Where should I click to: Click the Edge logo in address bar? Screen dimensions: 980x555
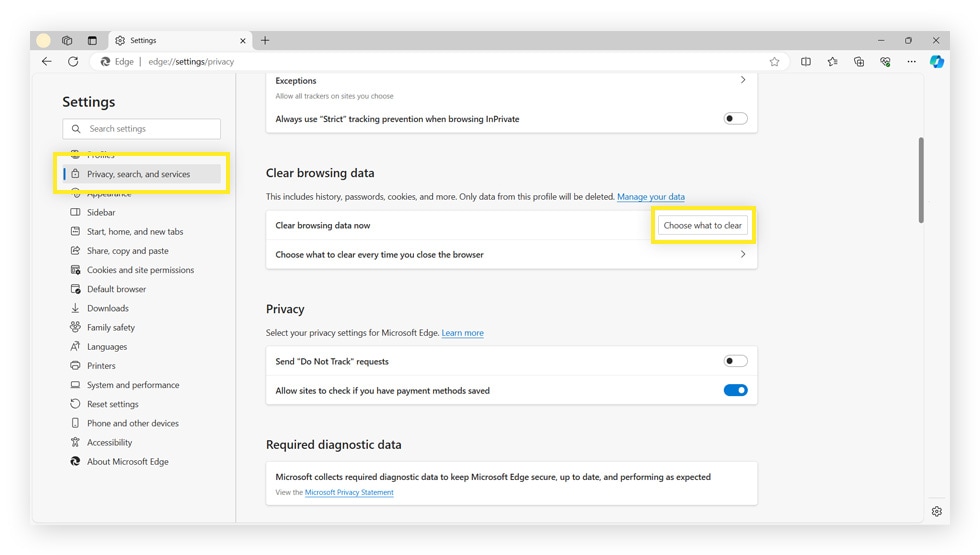[x=105, y=61]
